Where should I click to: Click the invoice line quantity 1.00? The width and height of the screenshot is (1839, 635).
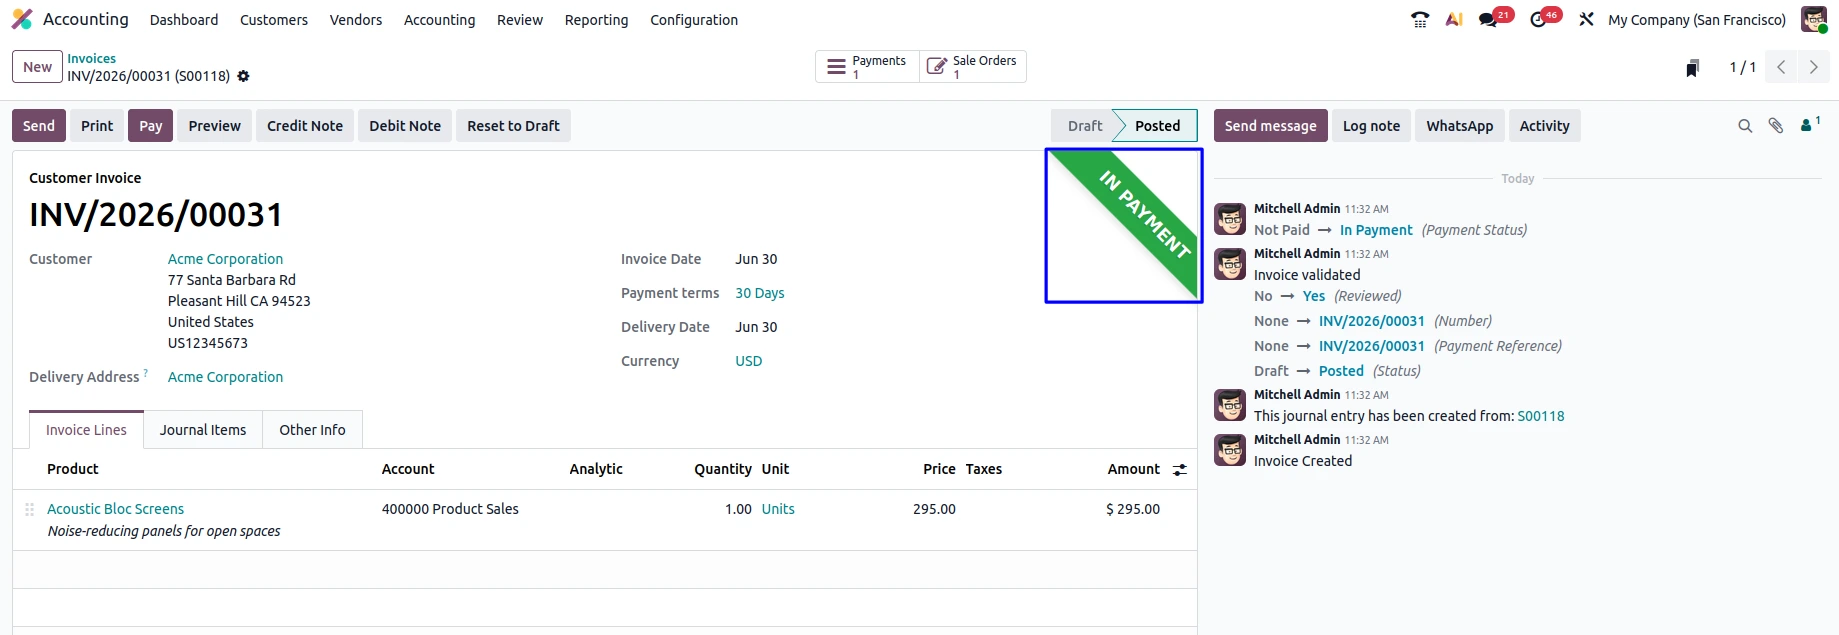click(738, 509)
